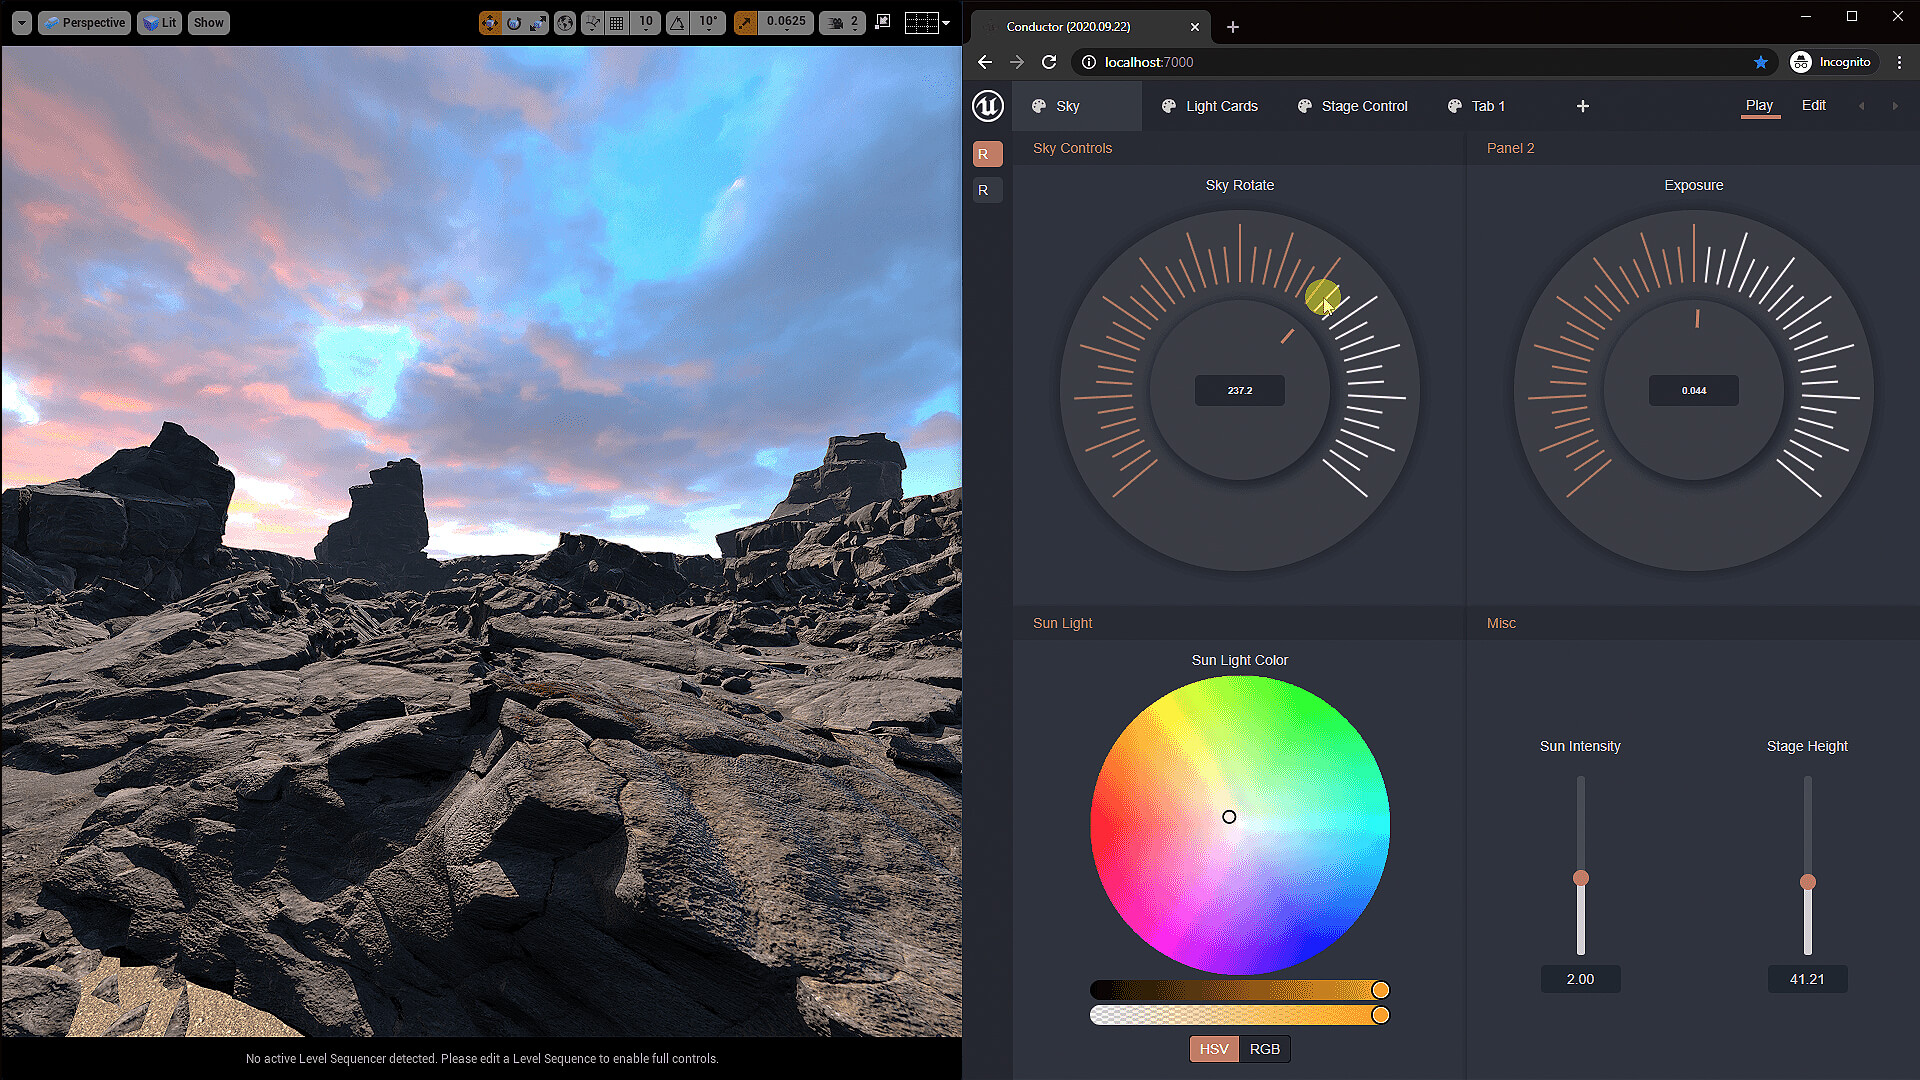Click the Stage Height value field
The image size is (1920, 1080).
[1806, 979]
